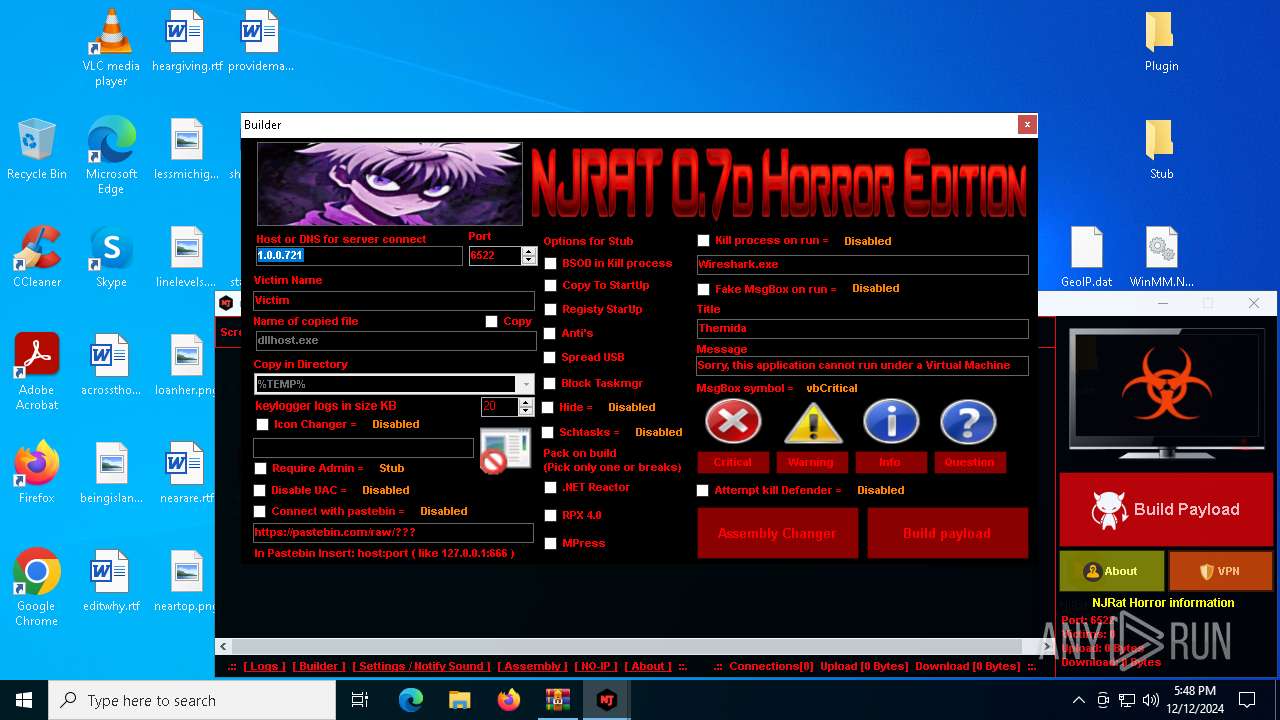Open CCleaner desktop shortcut
This screenshot has width=1280, height=720.
click(37, 257)
